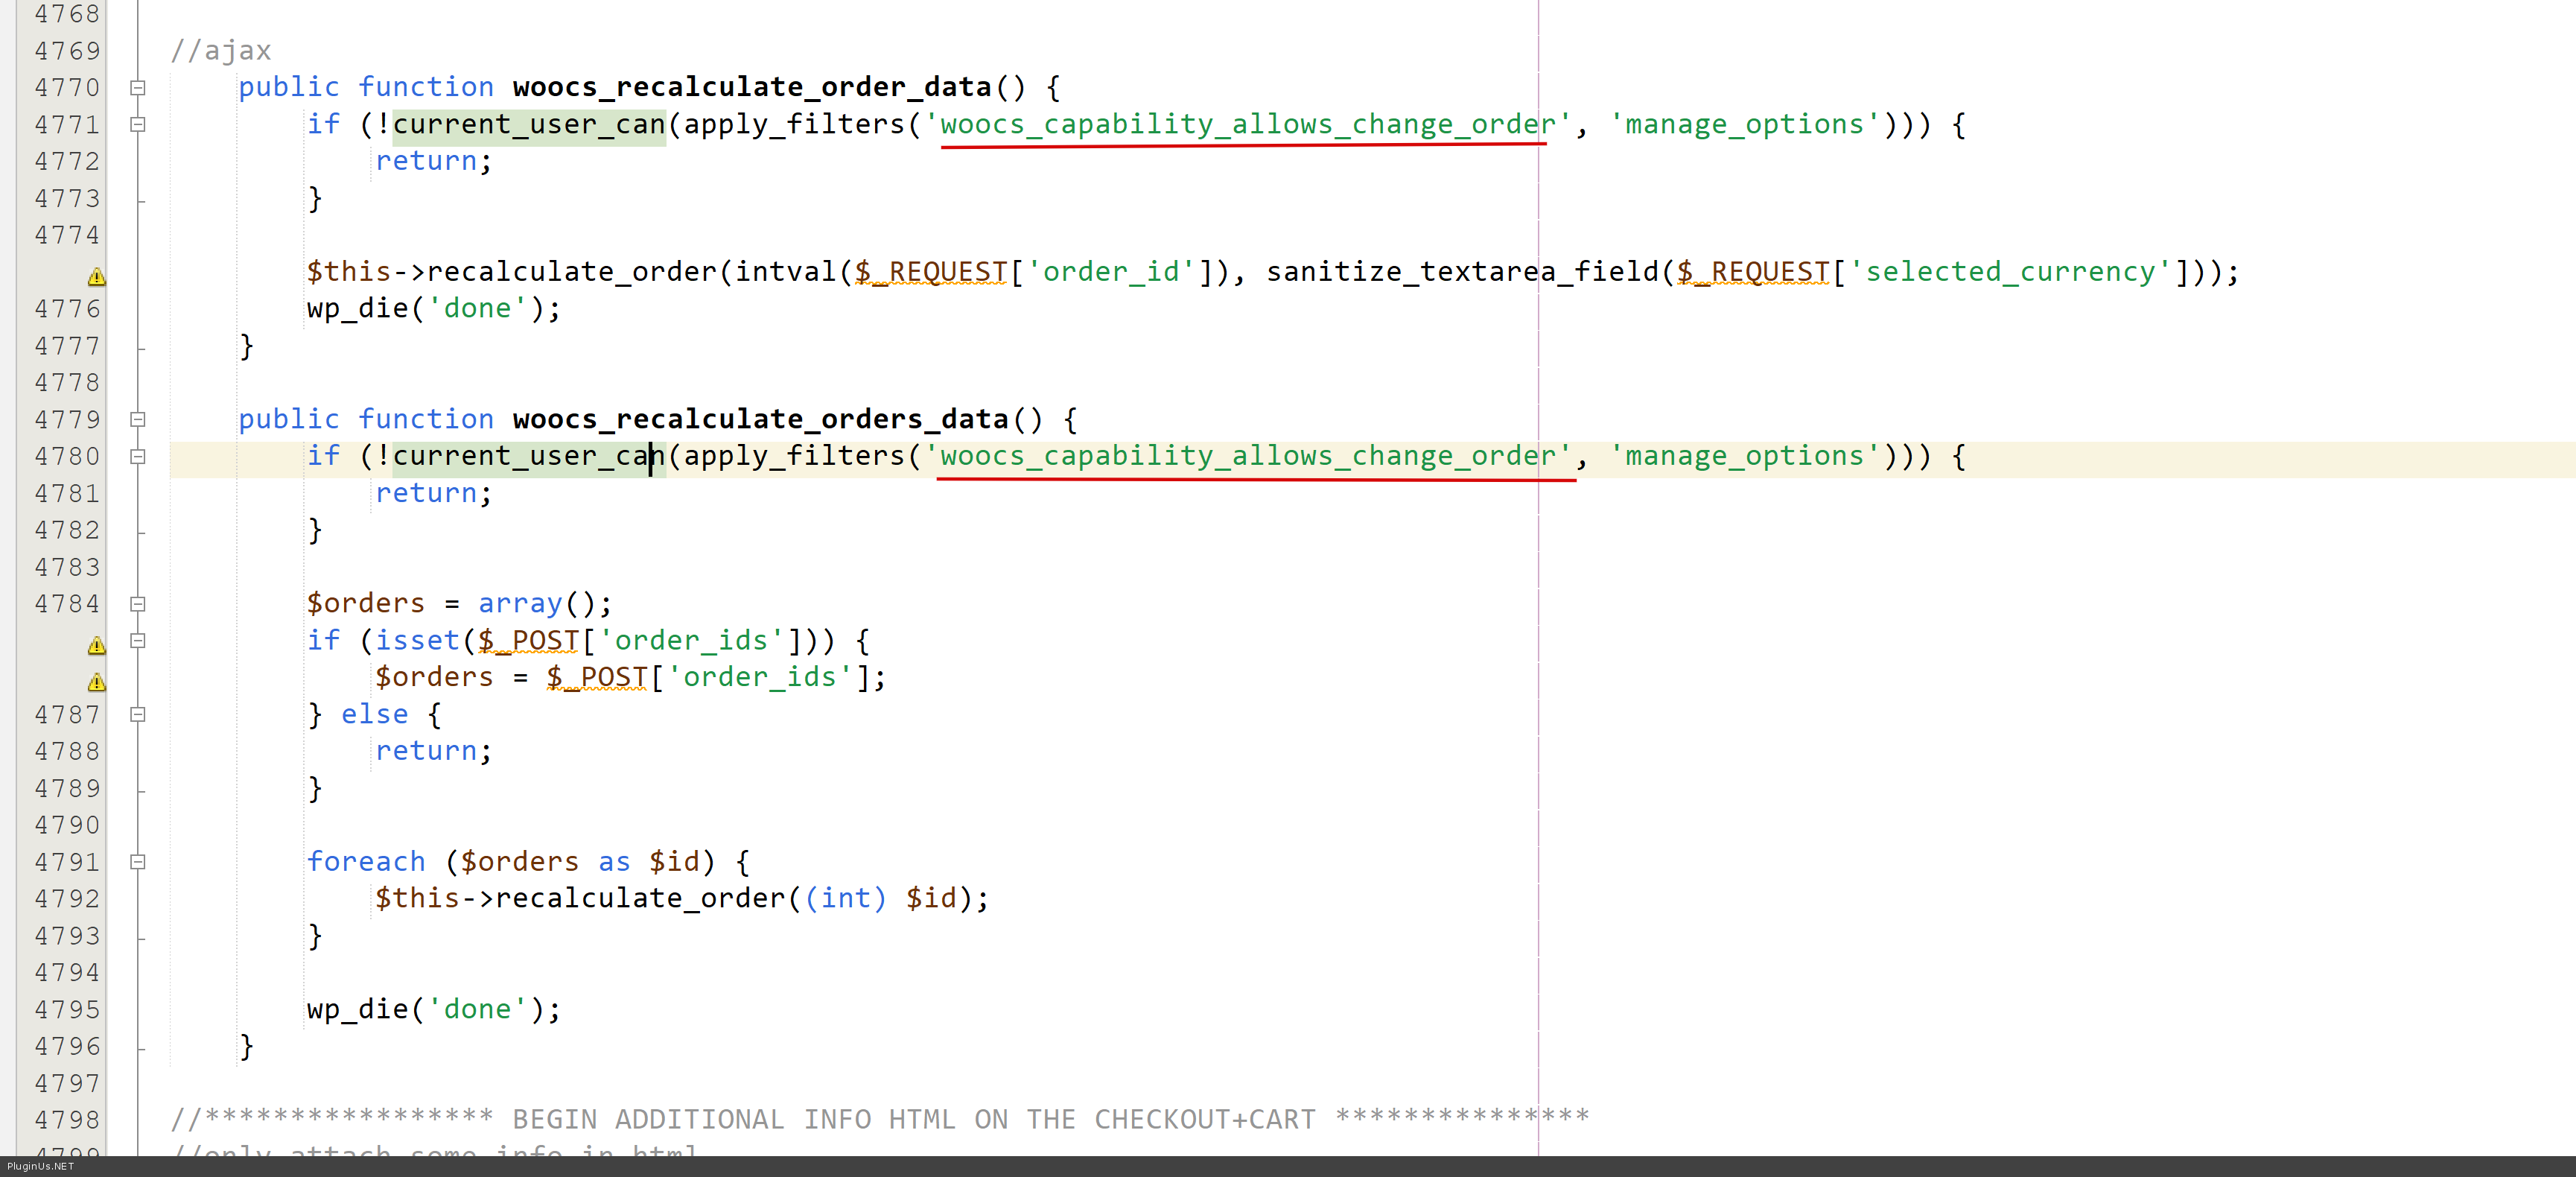Click the PluginUs.NET label in the status bar
Viewport: 2576px width, 1177px height.
point(40,1166)
